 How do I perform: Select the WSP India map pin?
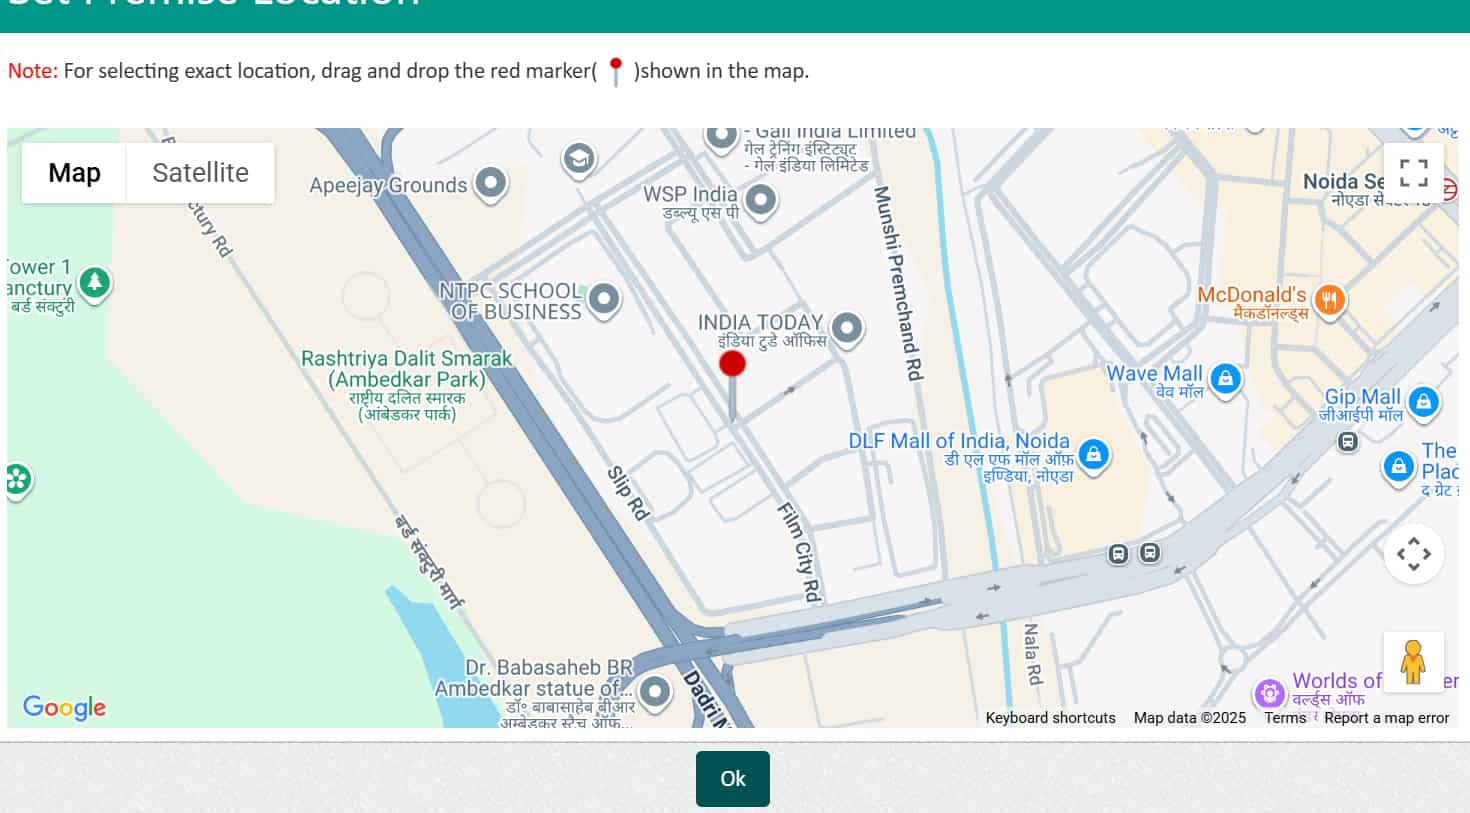pos(761,200)
